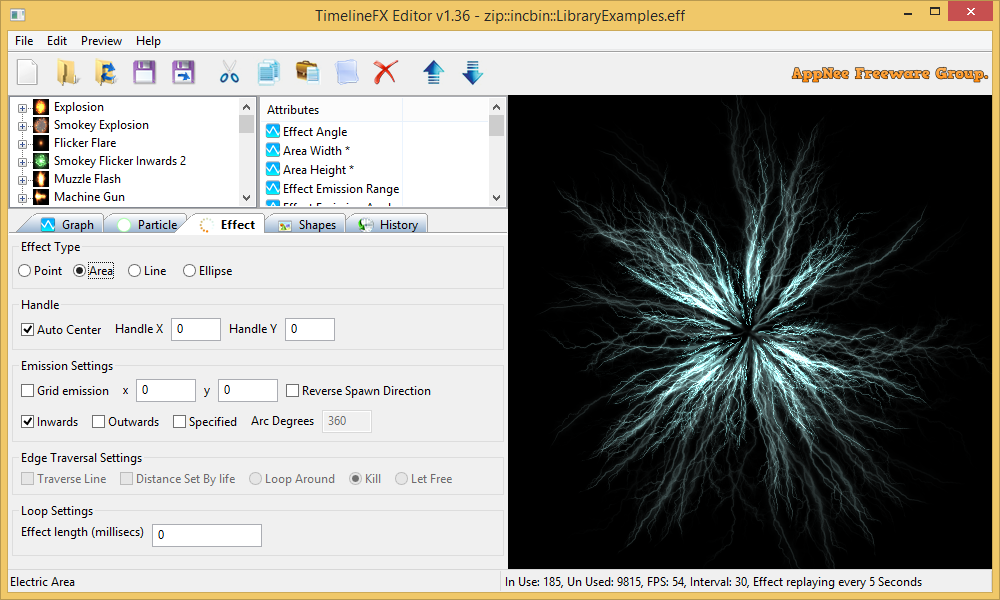The height and width of the screenshot is (600, 1000).
Task: Click the grid emission x field
Action: [x=166, y=390]
